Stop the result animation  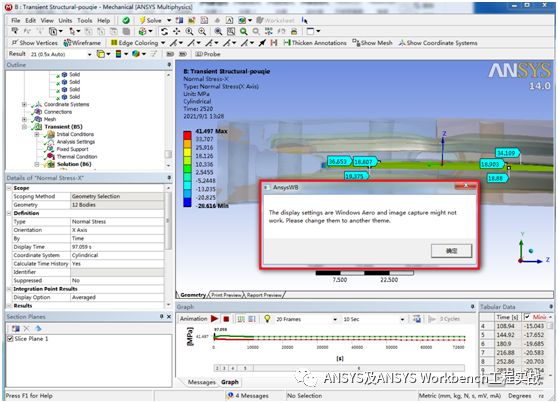226,319
